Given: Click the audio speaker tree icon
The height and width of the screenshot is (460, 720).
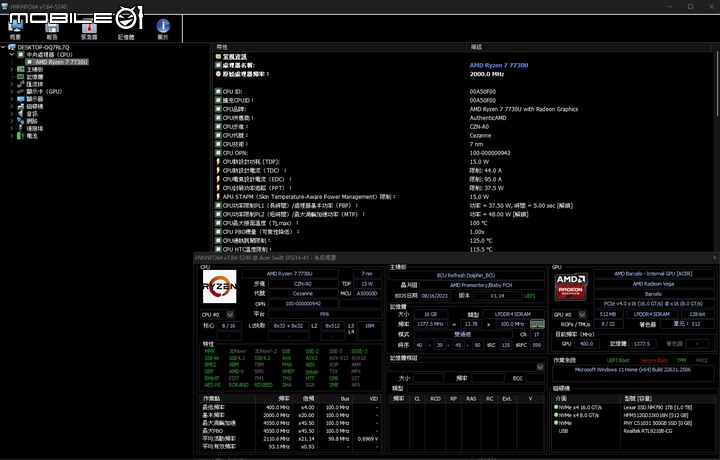Looking at the screenshot, I should (x=21, y=114).
